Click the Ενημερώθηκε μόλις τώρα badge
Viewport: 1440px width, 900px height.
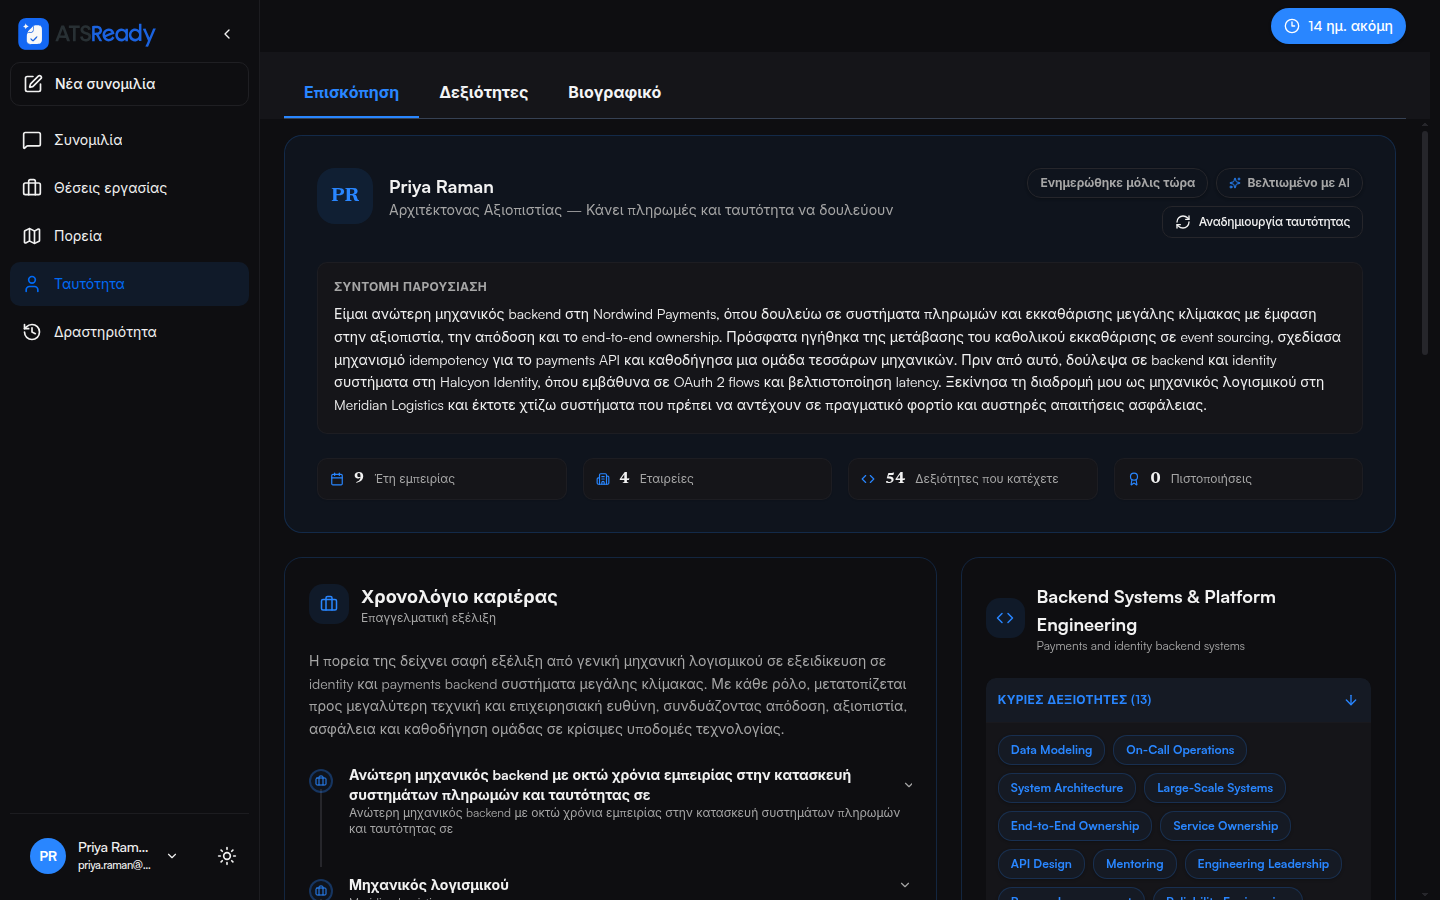pyautogui.click(x=1117, y=183)
